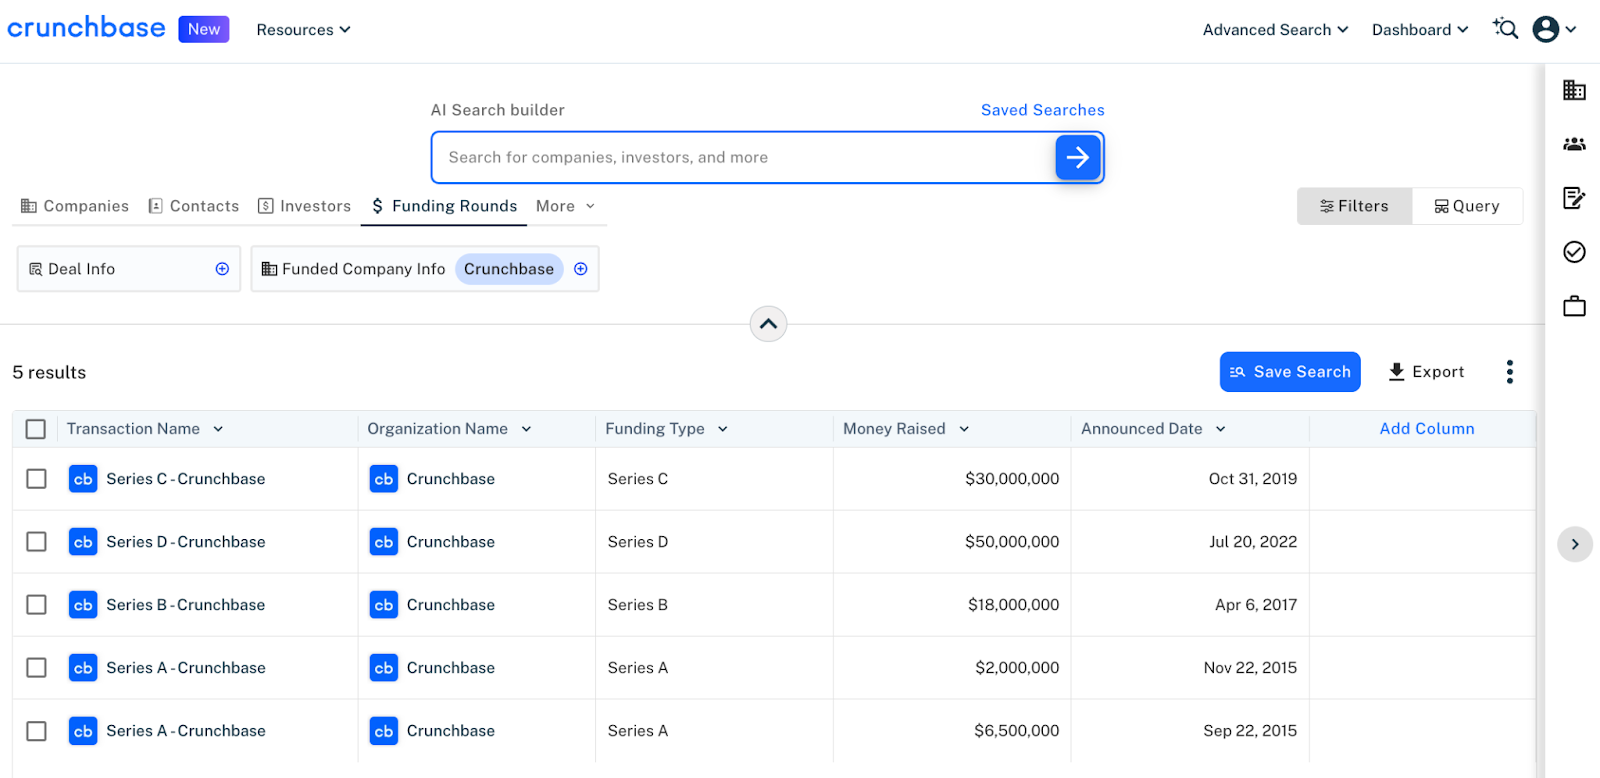Click the $50,000,000 money raised value
This screenshot has width=1600, height=778.
coord(1012,542)
